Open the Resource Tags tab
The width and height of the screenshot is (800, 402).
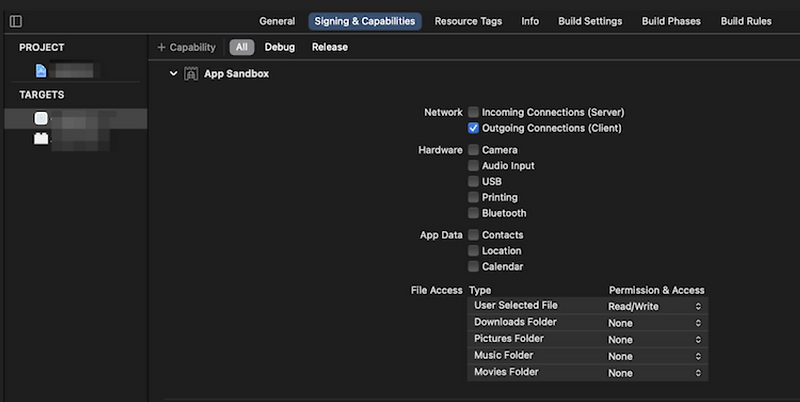(x=468, y=21)
